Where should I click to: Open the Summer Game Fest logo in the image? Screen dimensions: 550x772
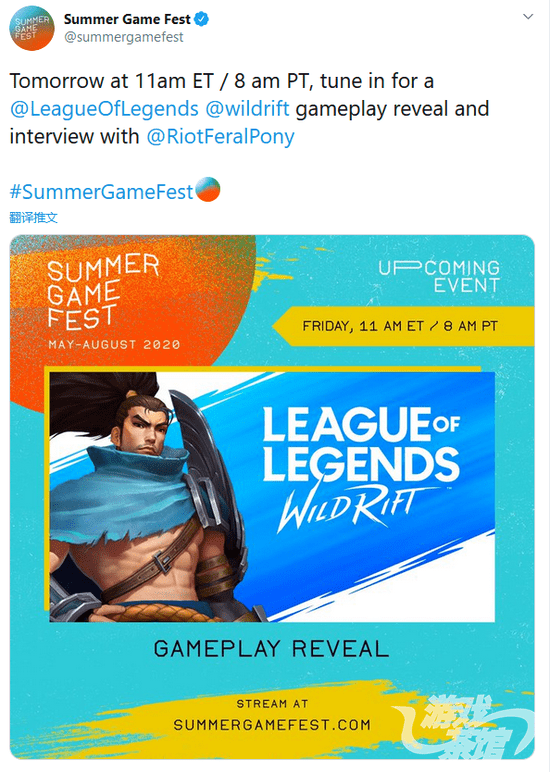click(x=103, y=292)
